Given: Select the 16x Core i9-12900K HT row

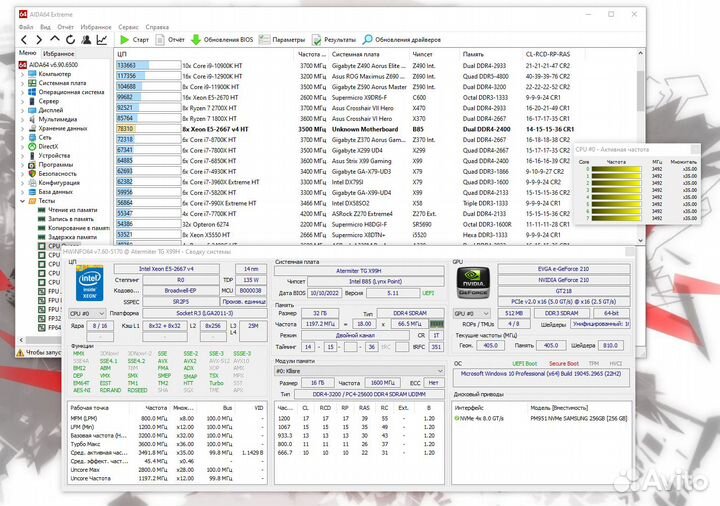Looking at the screenshot, I should coord(377,76).
